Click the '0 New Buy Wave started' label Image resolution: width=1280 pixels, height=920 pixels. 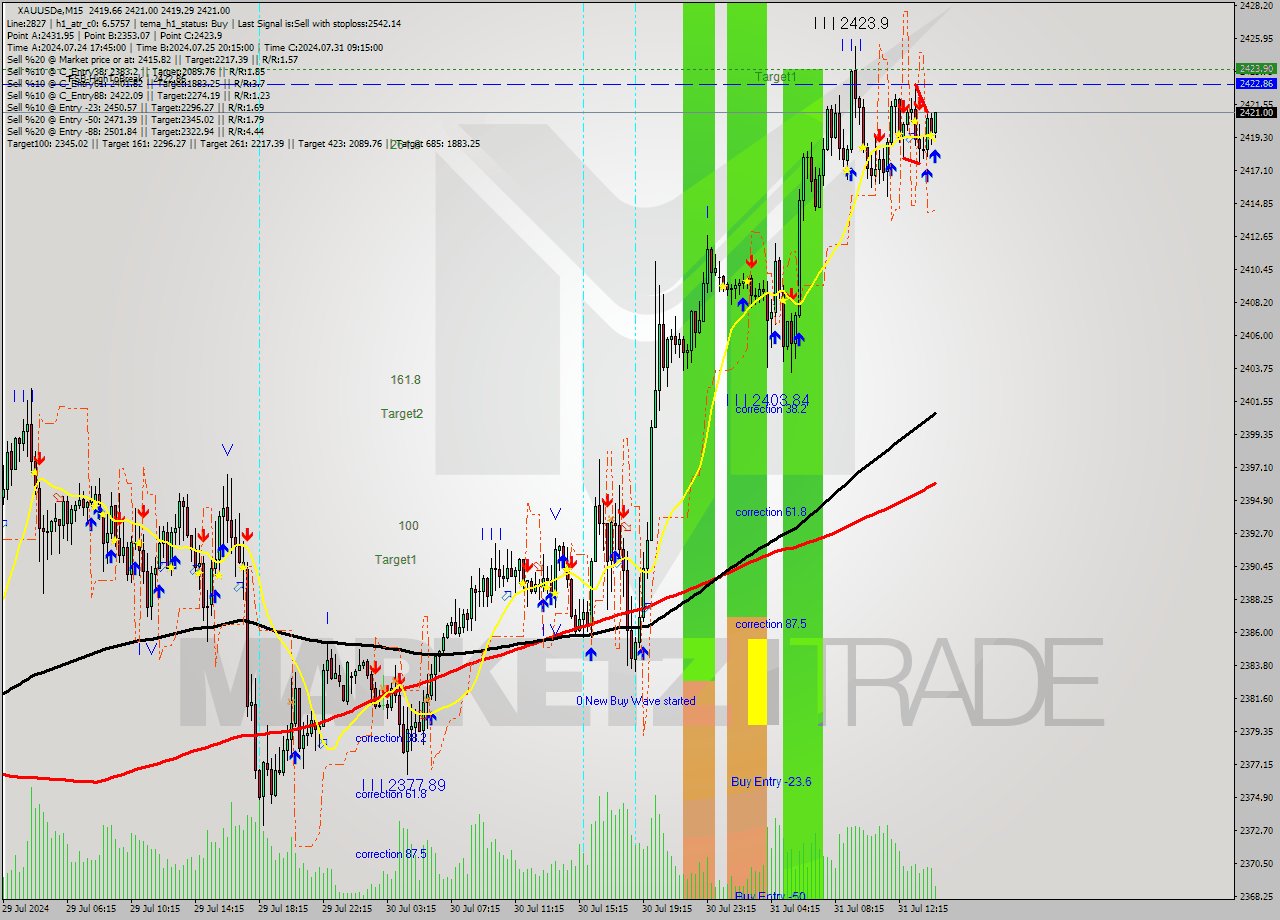tap(636, 701)
